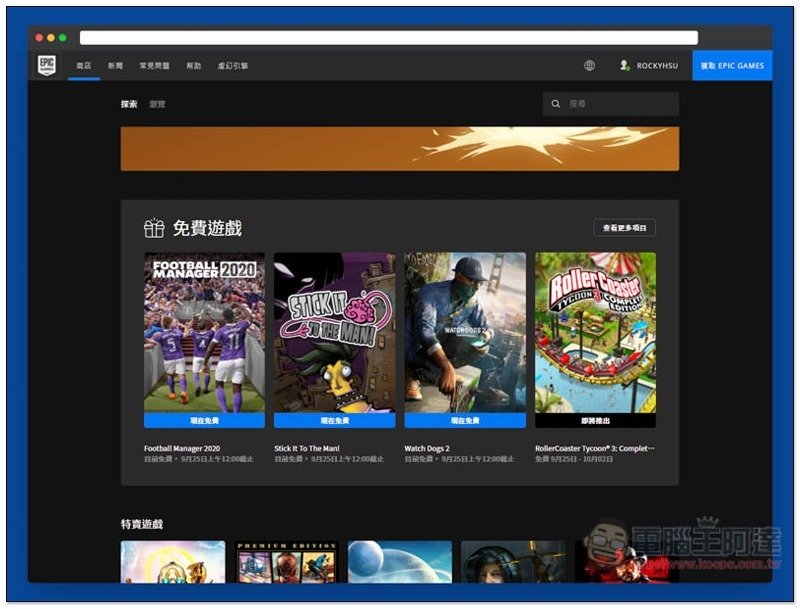Click the green maximize window button
Screen dimensions: 800x609
(63, 38)
